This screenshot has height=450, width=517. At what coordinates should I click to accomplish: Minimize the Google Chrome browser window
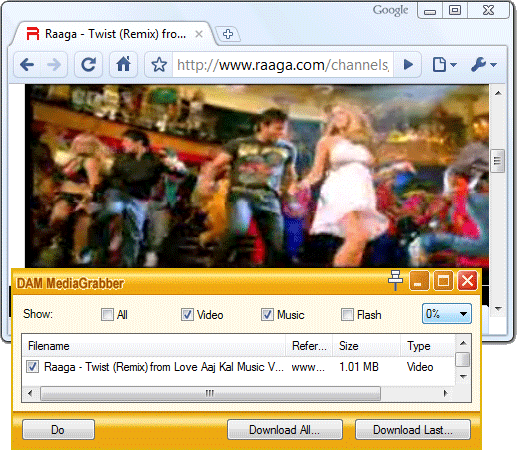click(x=430, y=11)
